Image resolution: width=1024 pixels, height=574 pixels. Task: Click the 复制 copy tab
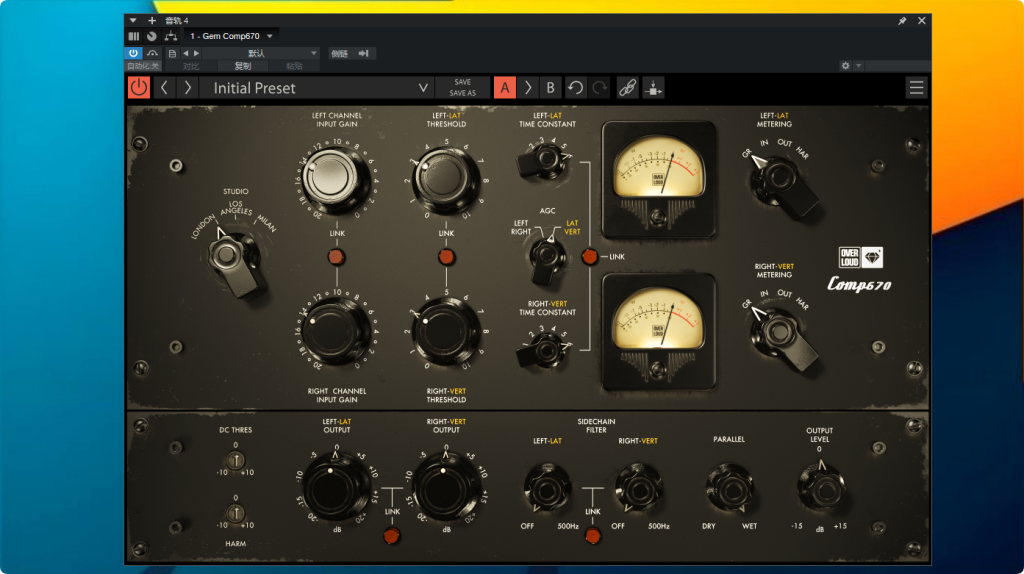click(x=242, y=66)
